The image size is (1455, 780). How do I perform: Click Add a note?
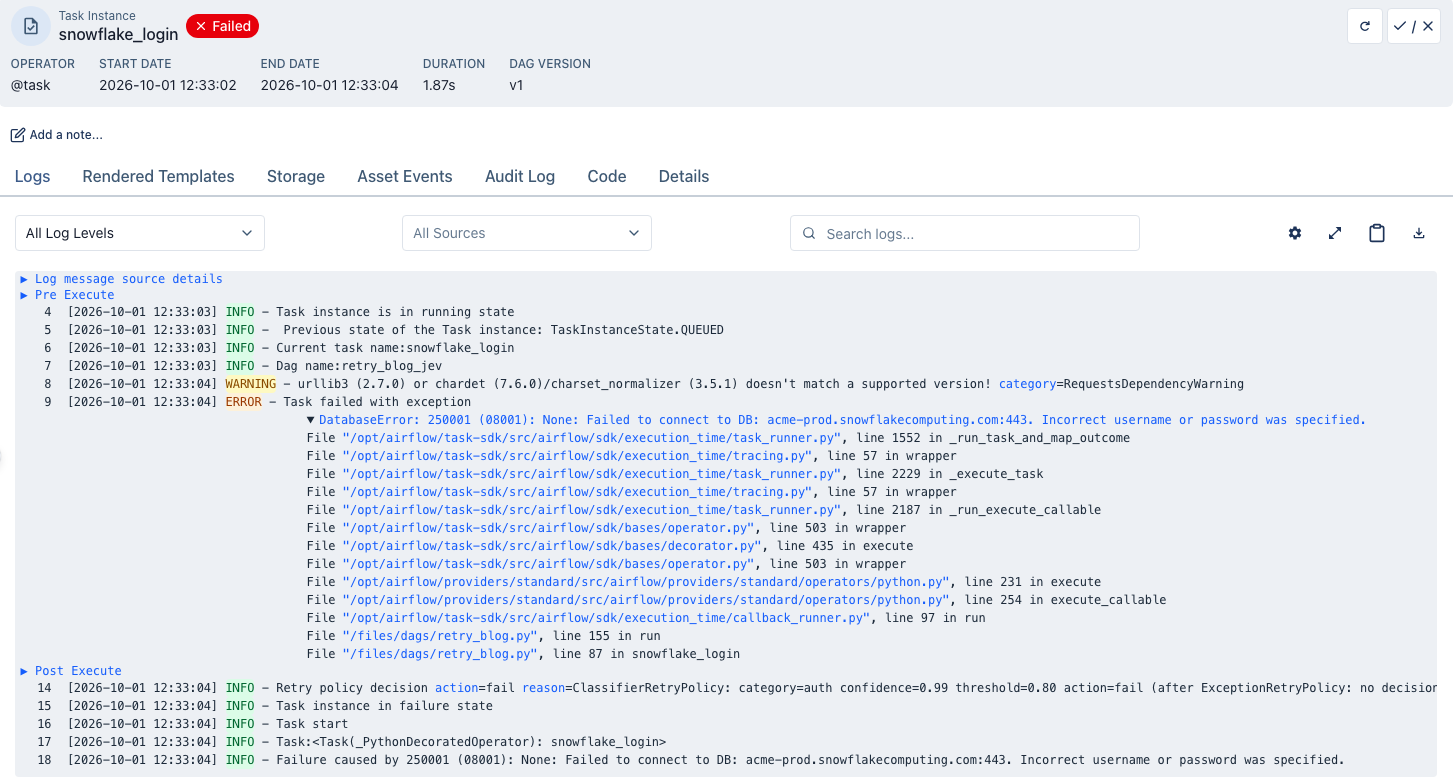[57, 135]
